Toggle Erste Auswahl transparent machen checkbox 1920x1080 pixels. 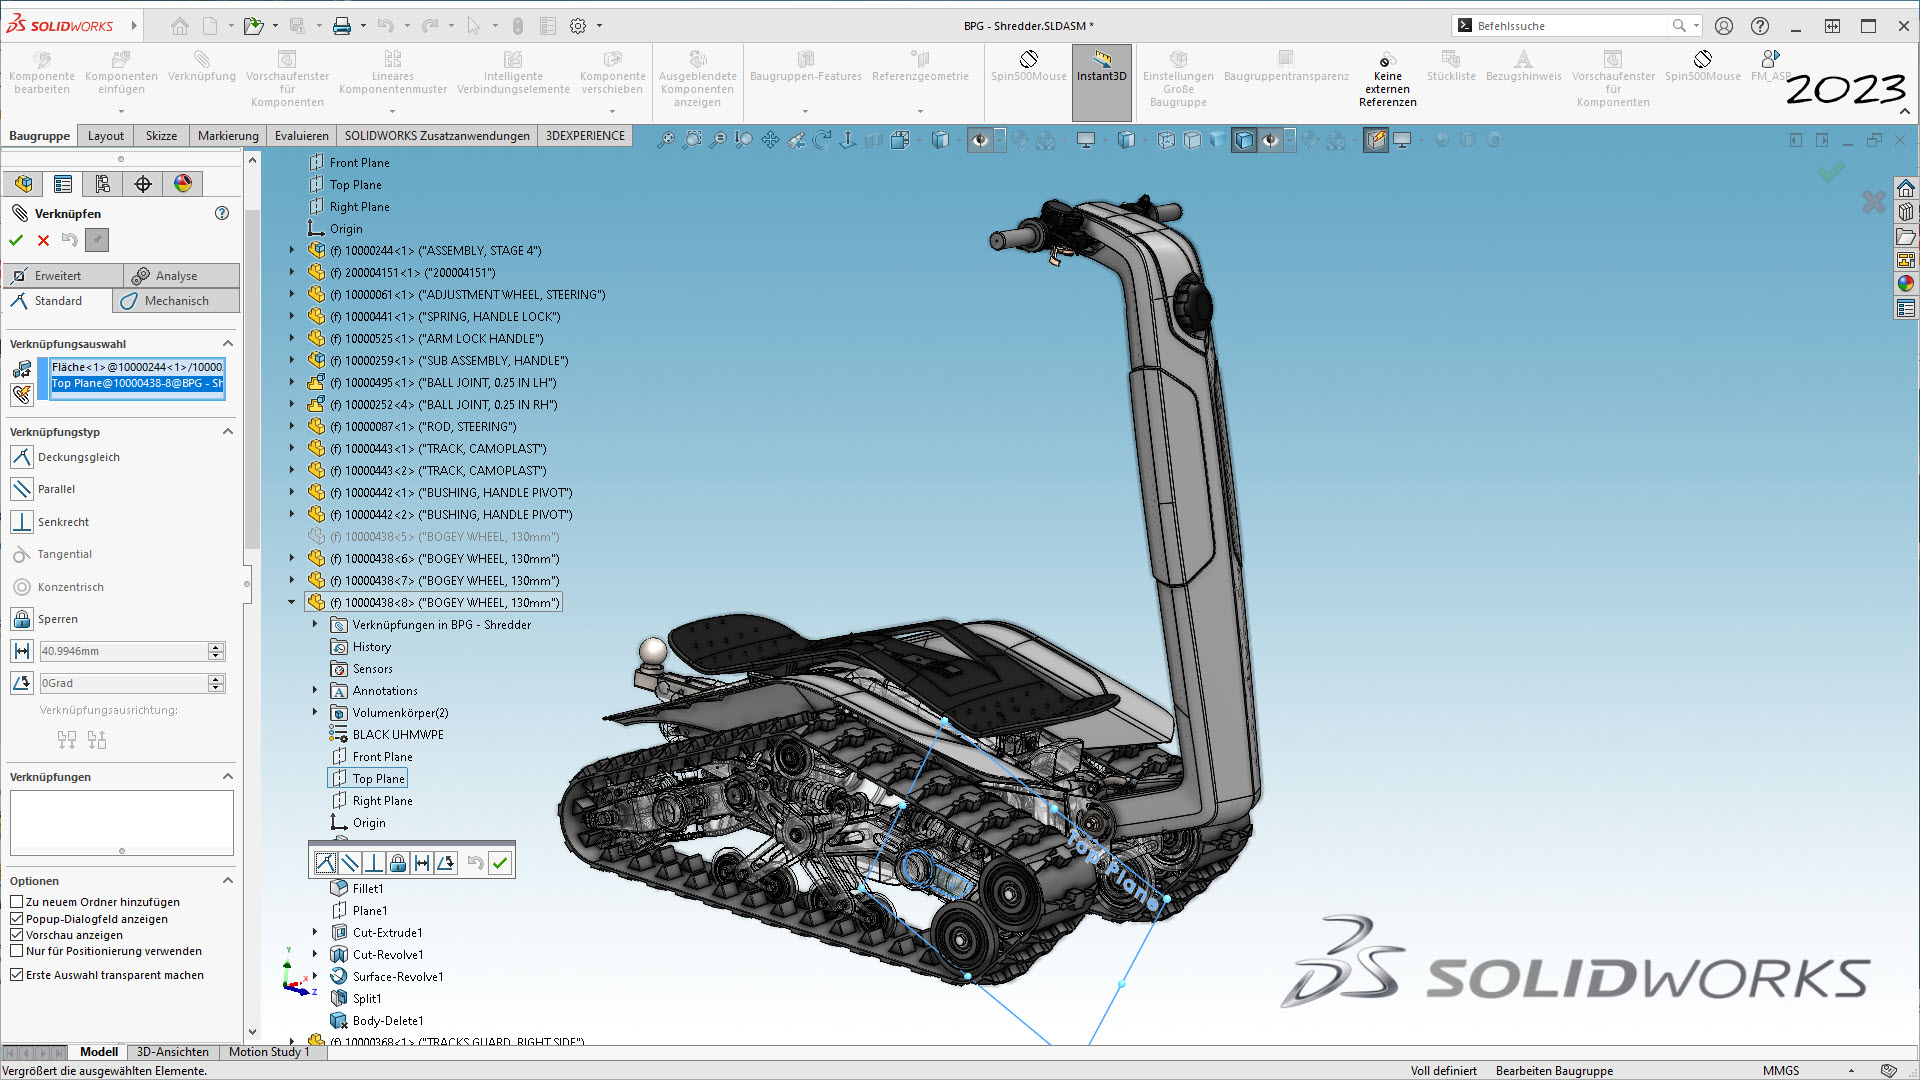(x=17, y=975)
